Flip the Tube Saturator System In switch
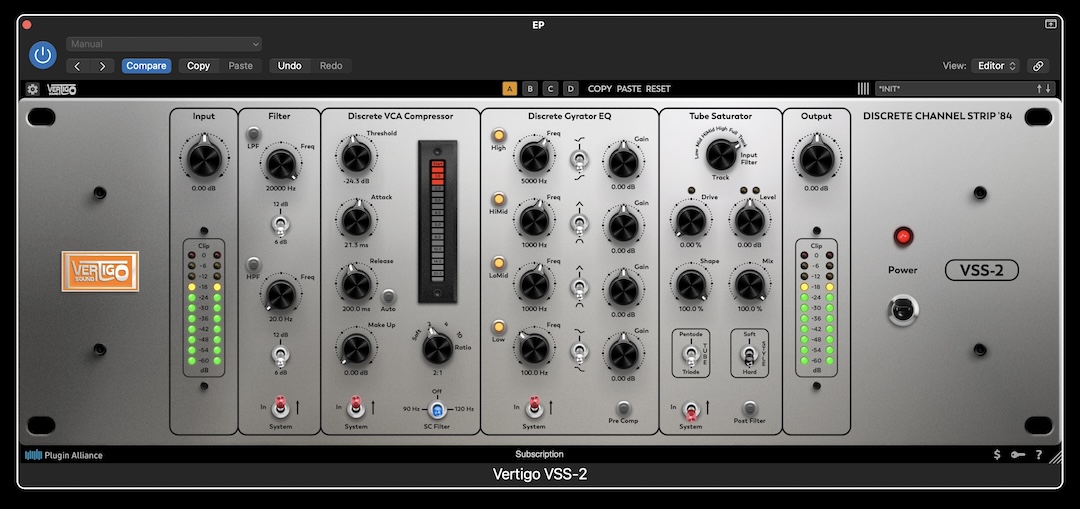This screenshot has width=1080, height=509. pyautogui.click(x=690, y=411)
